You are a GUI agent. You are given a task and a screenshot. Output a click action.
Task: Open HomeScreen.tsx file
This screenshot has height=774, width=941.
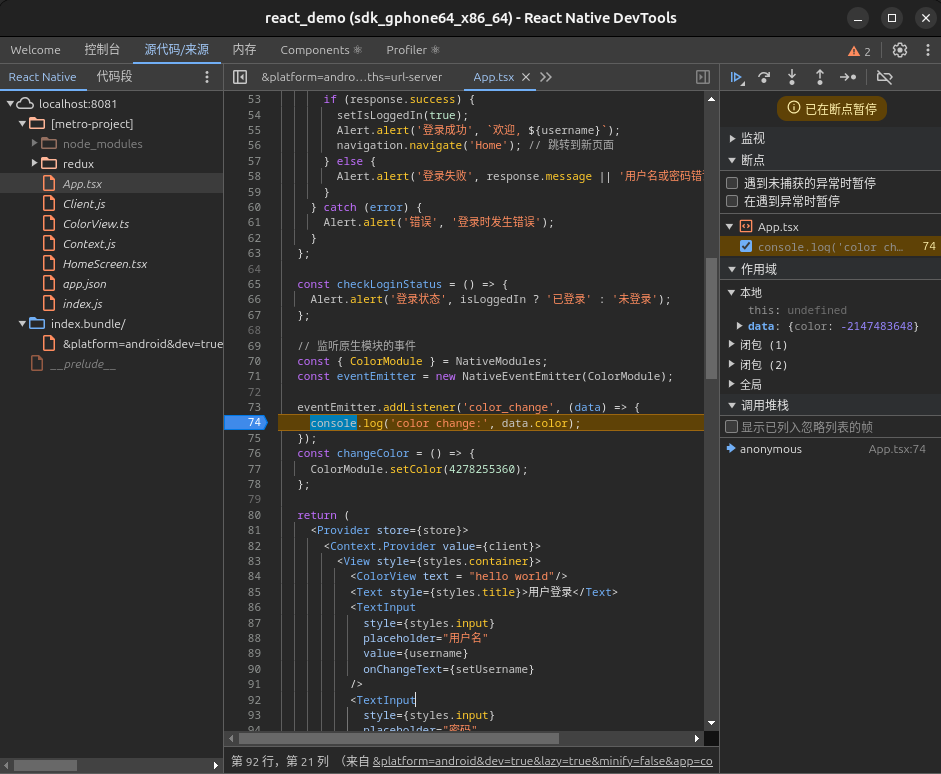pyautogui.click(x=104, y=264)
